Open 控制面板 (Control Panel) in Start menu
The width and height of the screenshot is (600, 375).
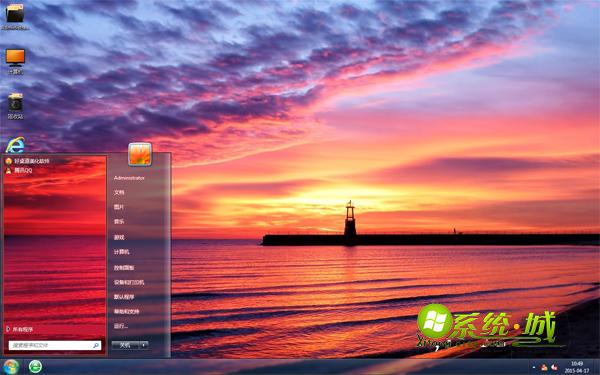click(124, 267)
